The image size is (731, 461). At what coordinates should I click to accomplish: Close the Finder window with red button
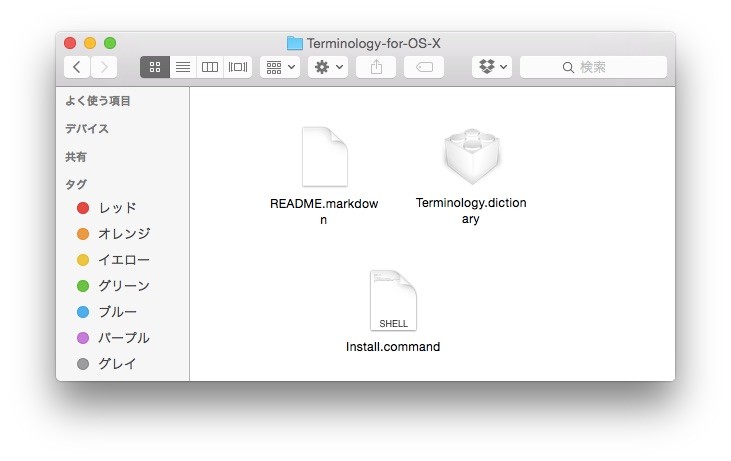point(70,43)
